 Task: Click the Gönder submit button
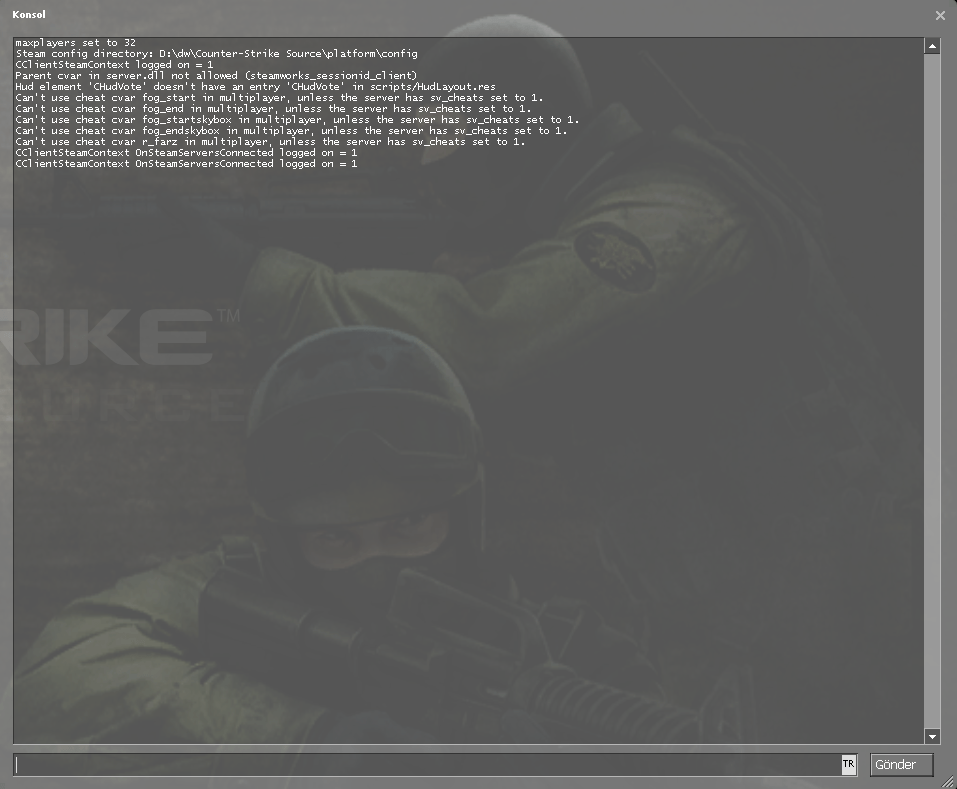901,765
